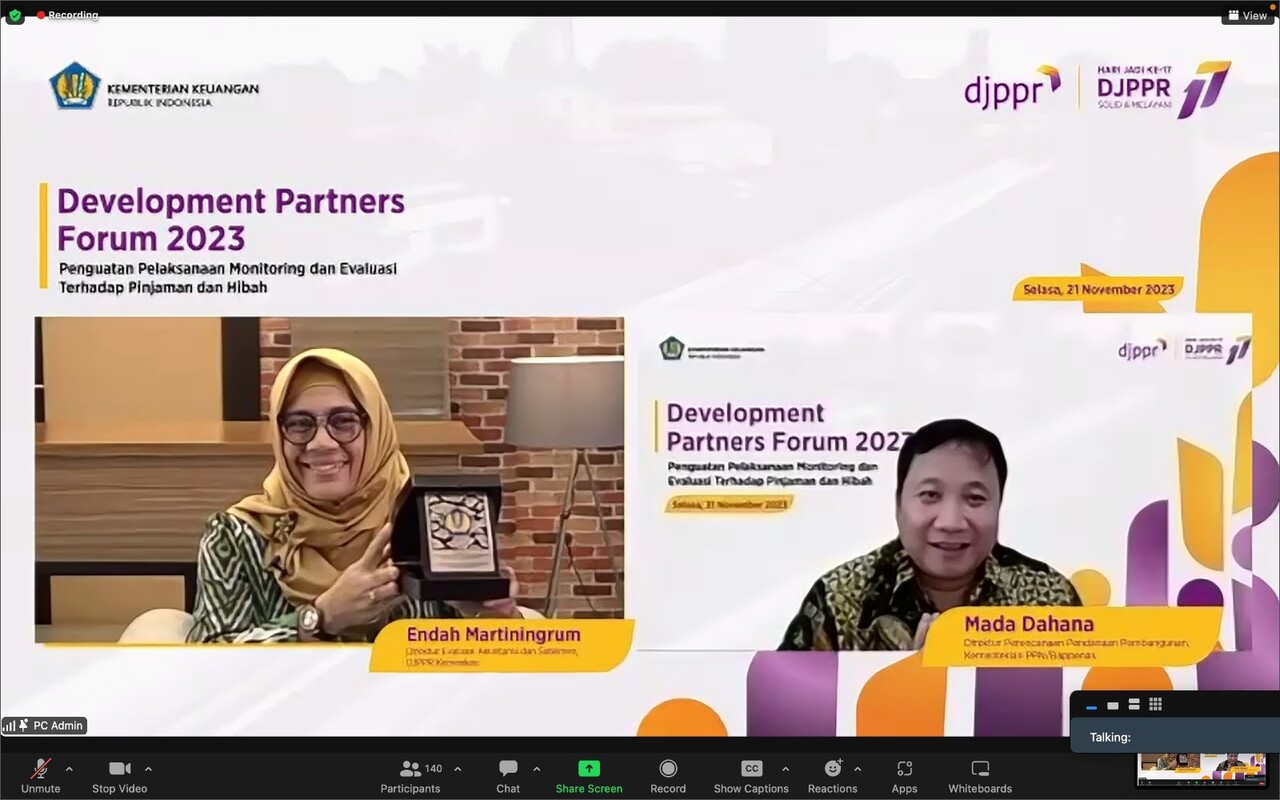Image resolution: width=1280 pixels, height=800 pixels.
Task: Expand chat options arrow beside Chat
Action: [x=537, y=769]
